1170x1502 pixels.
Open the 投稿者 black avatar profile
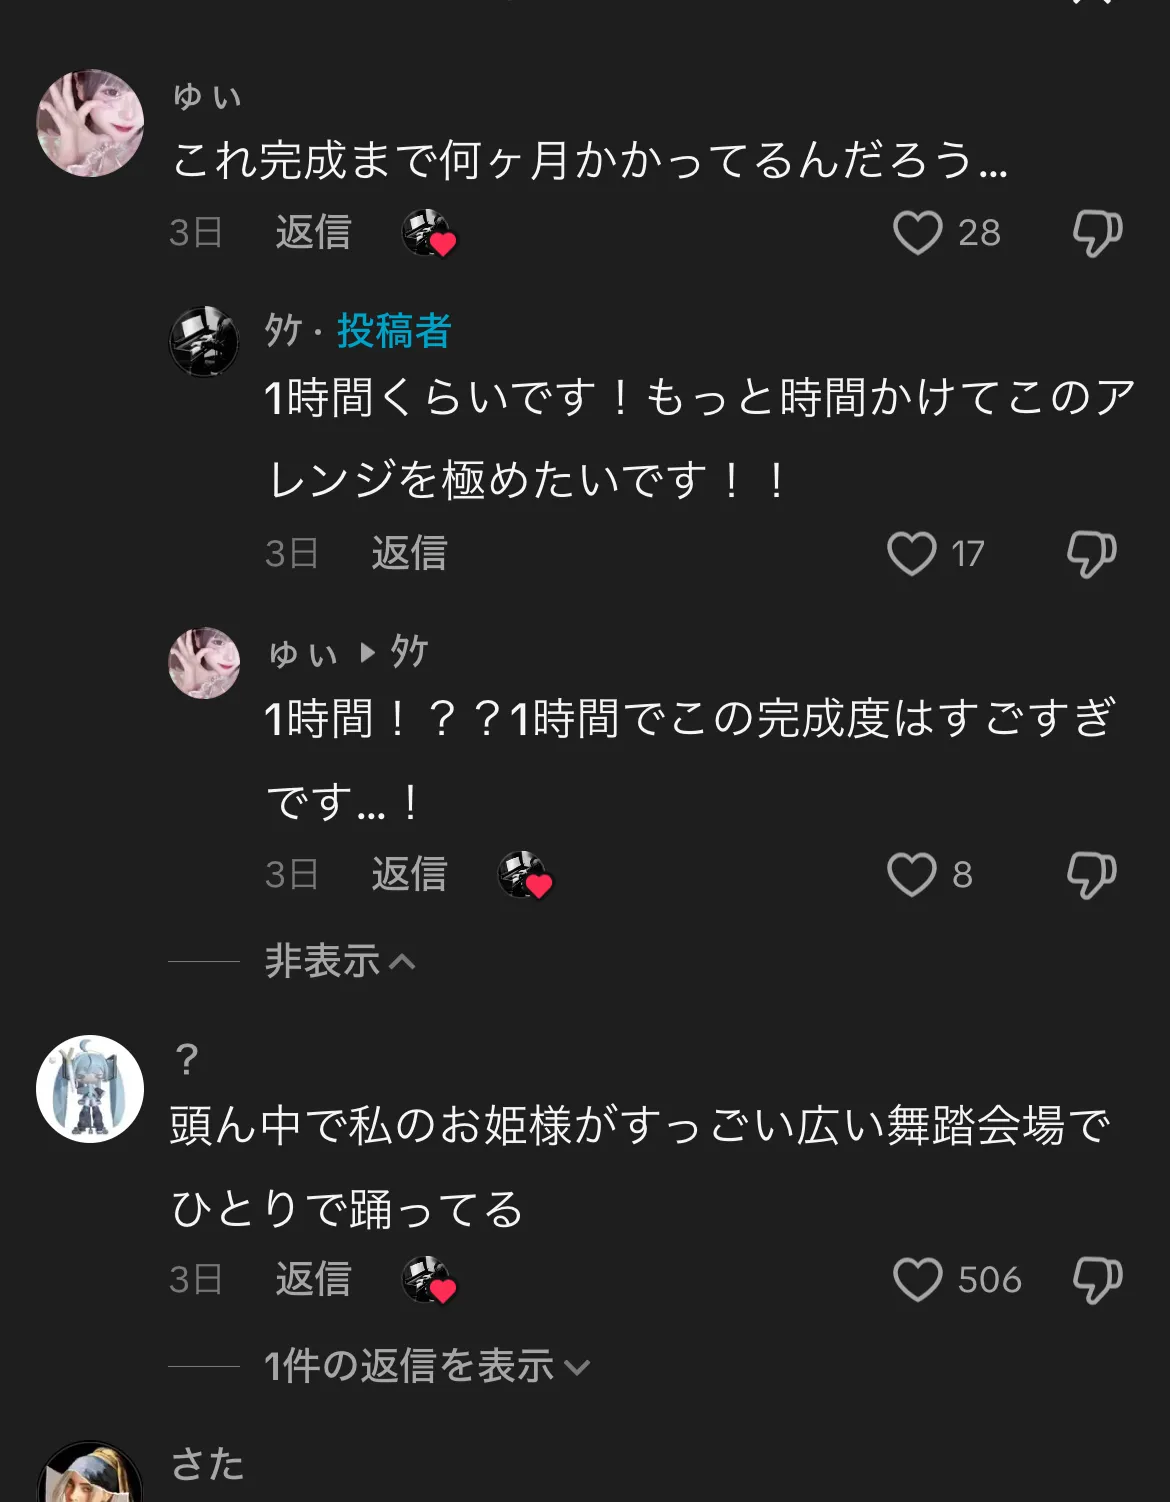pyautogui.click(x=204, y=342)
